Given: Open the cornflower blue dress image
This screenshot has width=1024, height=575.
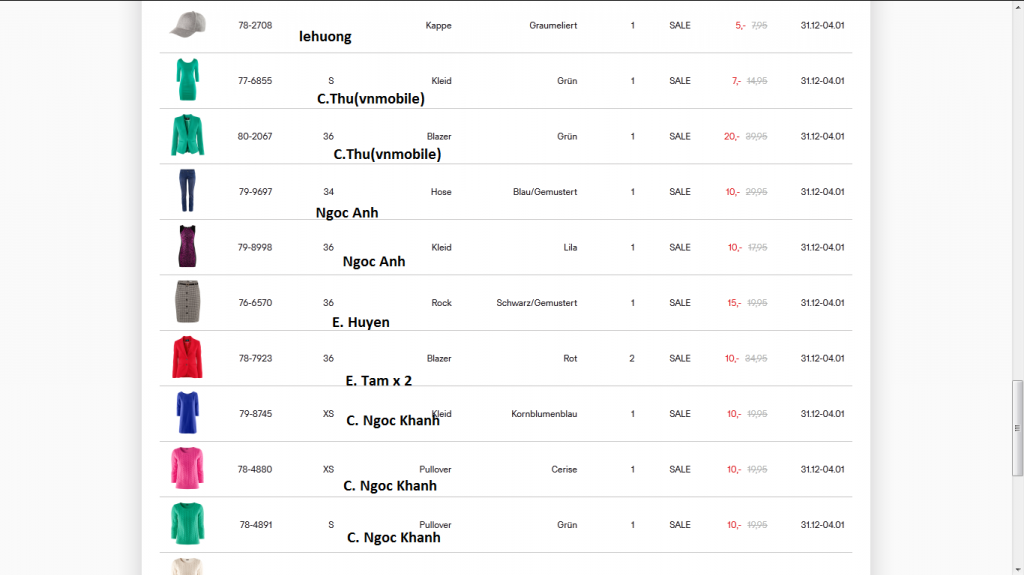Looking at the screenshot, I should pos(187,412).
